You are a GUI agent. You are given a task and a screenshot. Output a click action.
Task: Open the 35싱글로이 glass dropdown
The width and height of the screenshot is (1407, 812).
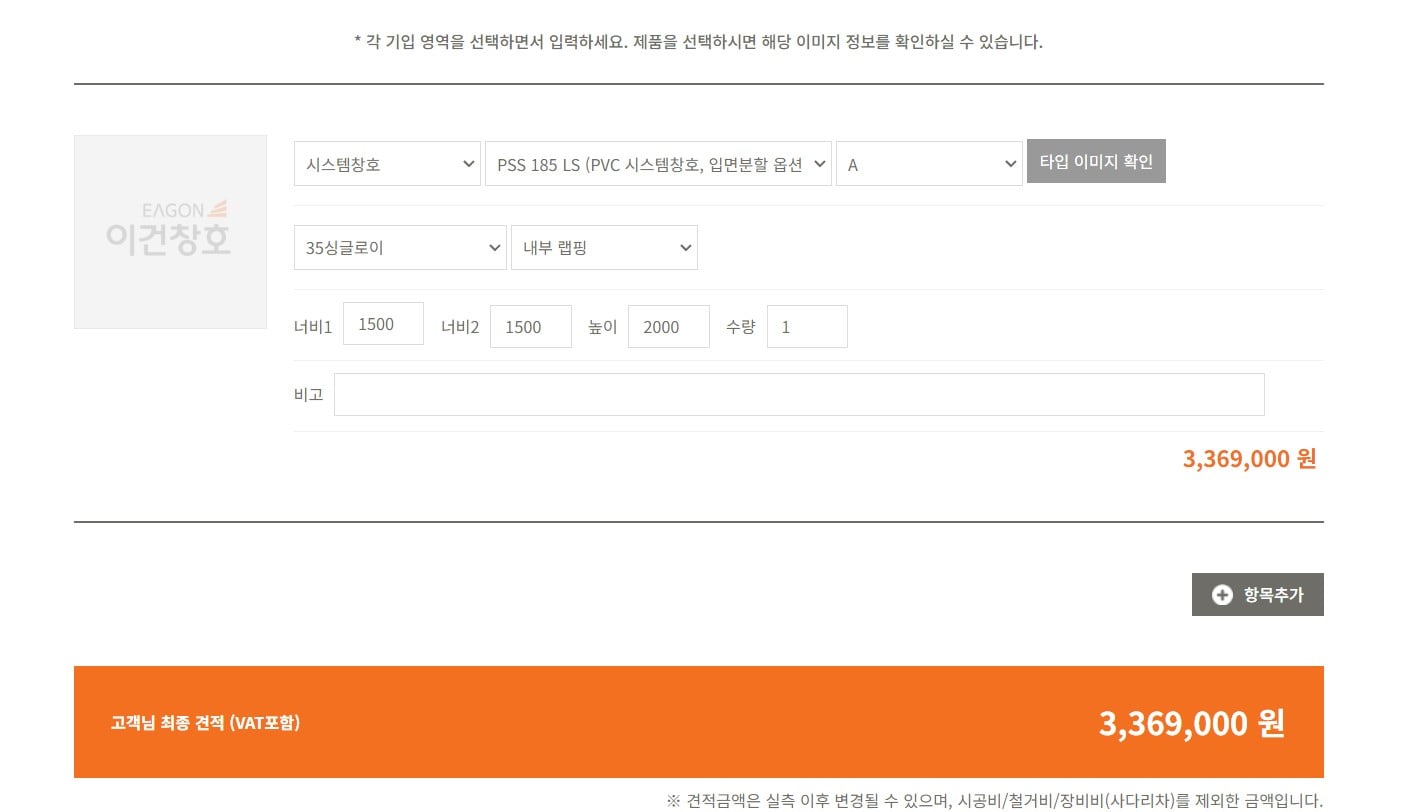coord(400,247)
